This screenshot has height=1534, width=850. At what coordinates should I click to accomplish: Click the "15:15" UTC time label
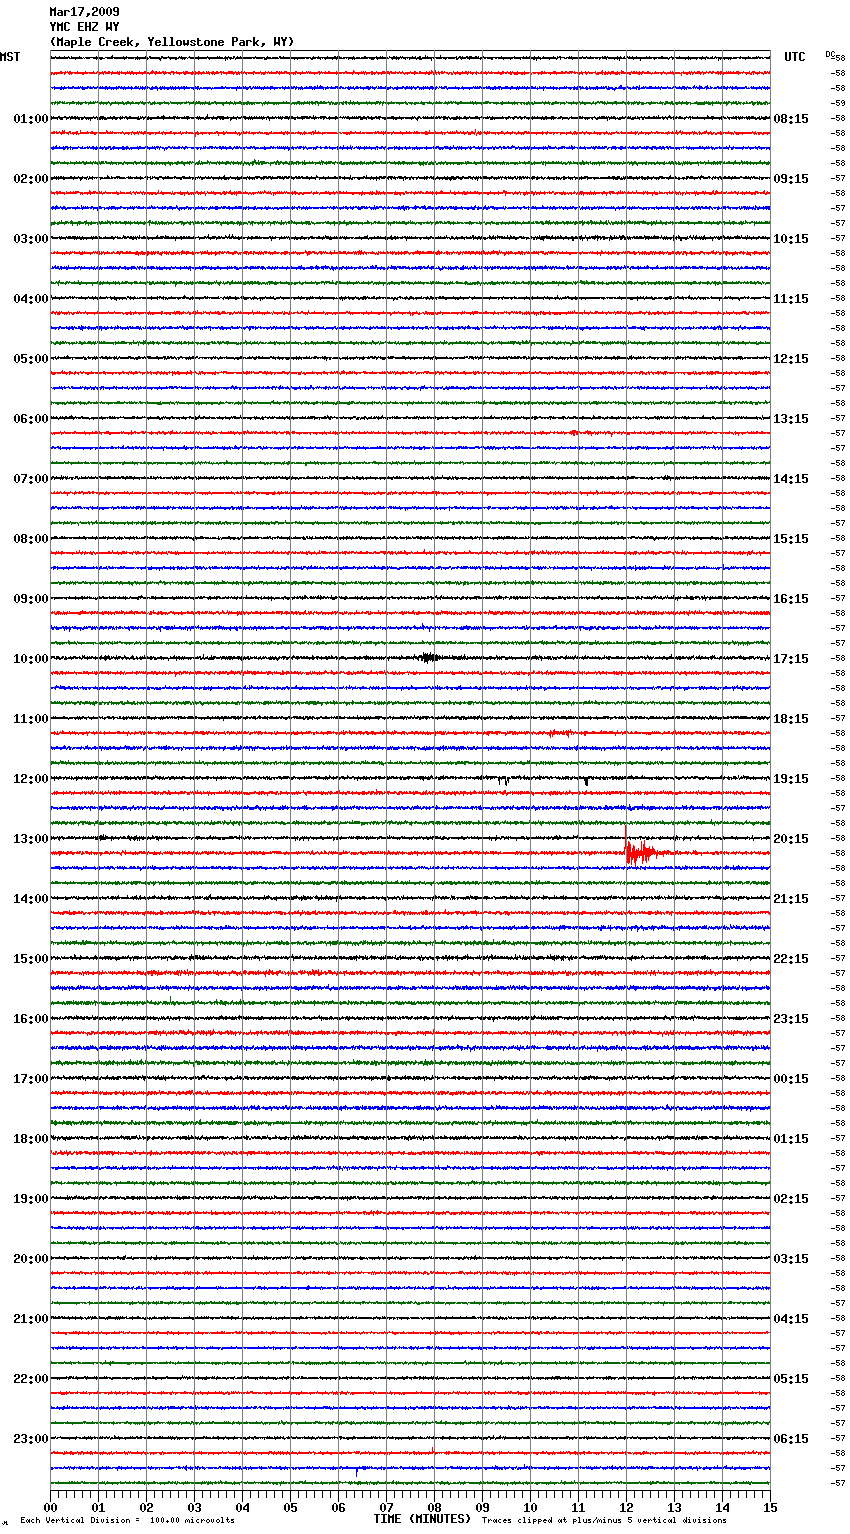pos(791,539)
